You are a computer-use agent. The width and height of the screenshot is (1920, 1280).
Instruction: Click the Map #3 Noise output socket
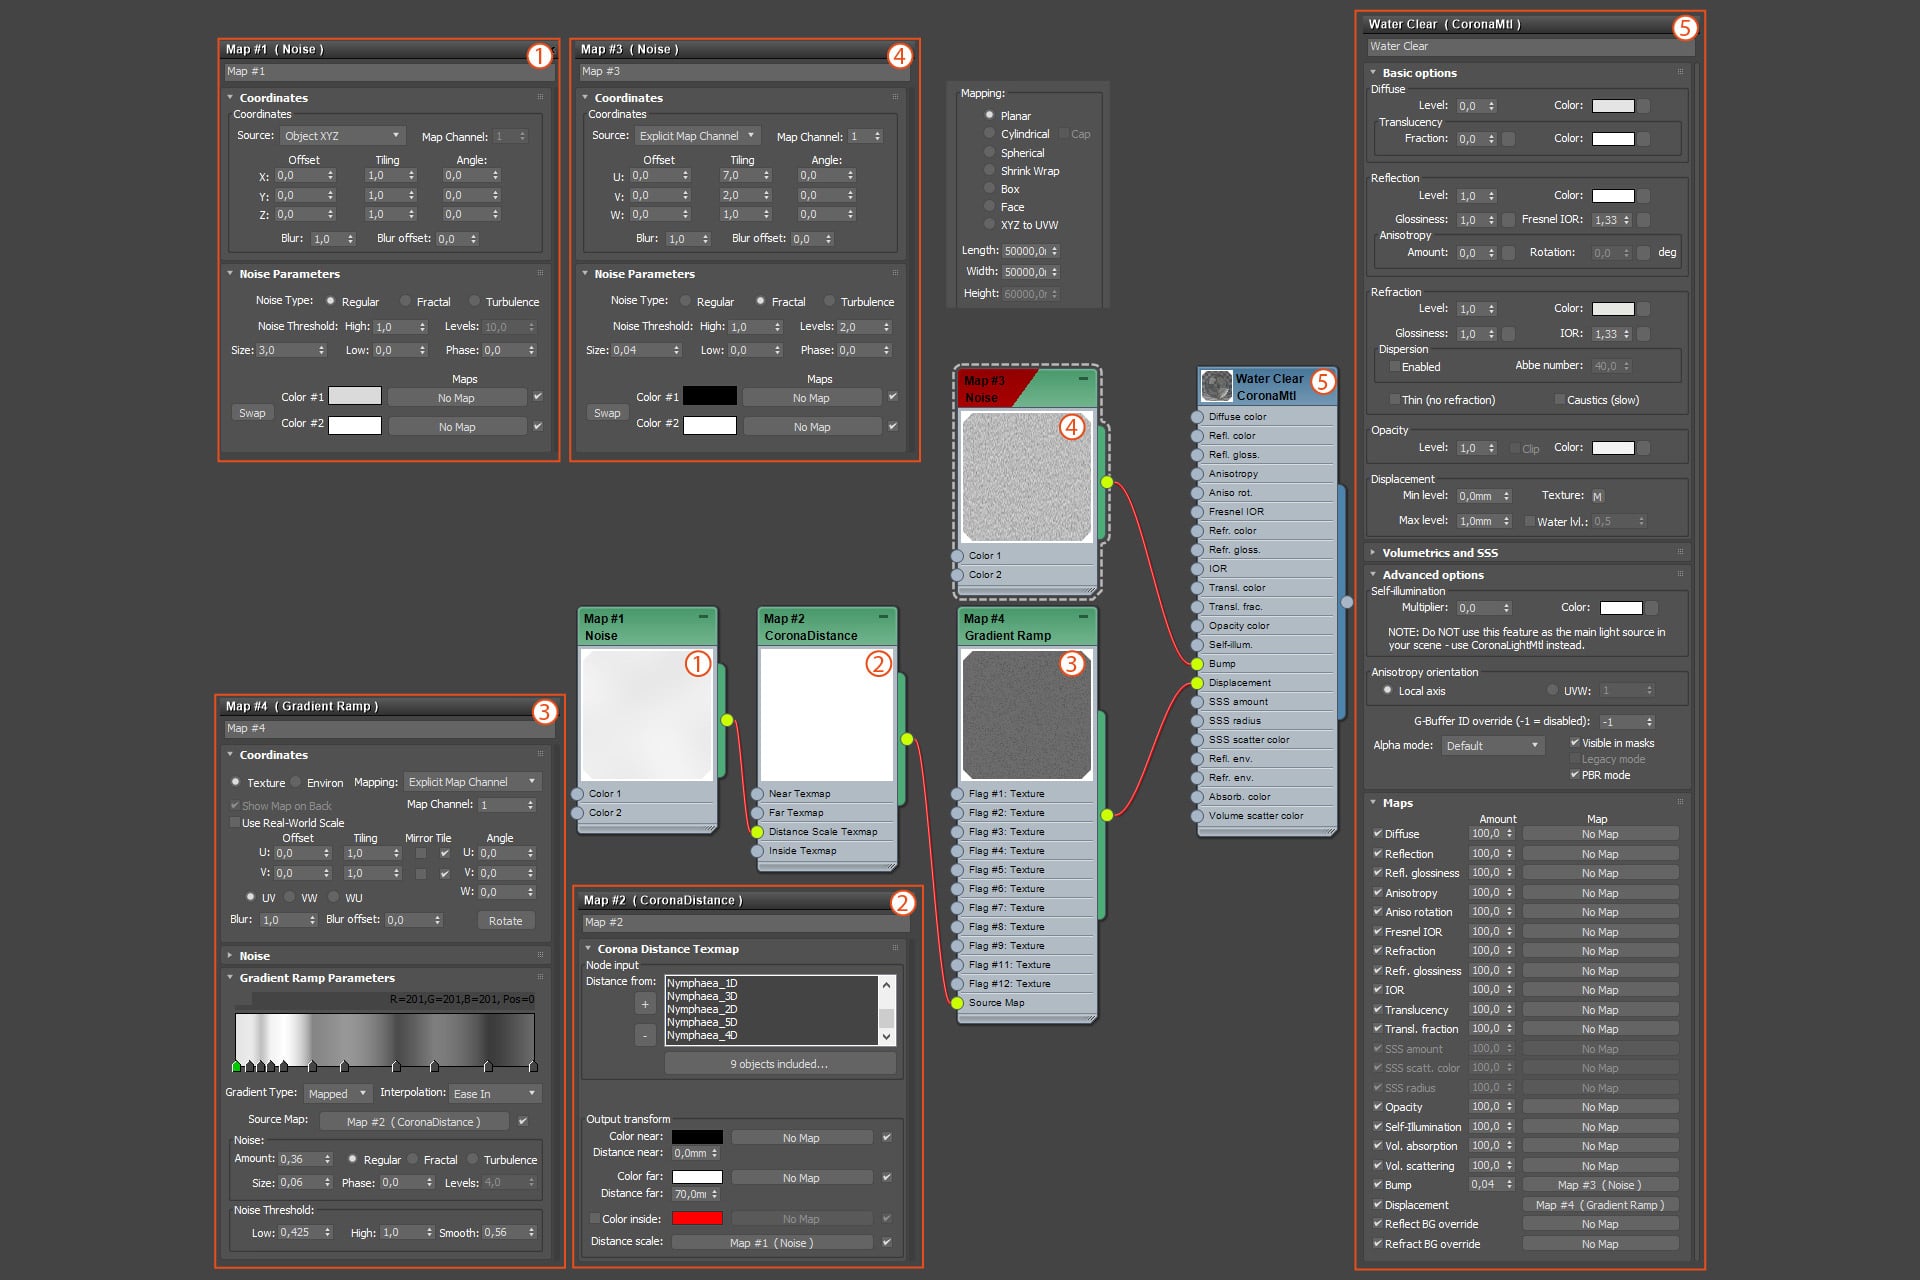click(1107, 482)
